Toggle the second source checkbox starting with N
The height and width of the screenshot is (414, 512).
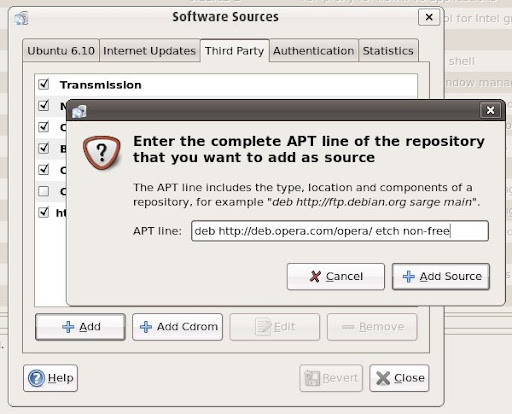pyautogui.click(x=44, y=106)
